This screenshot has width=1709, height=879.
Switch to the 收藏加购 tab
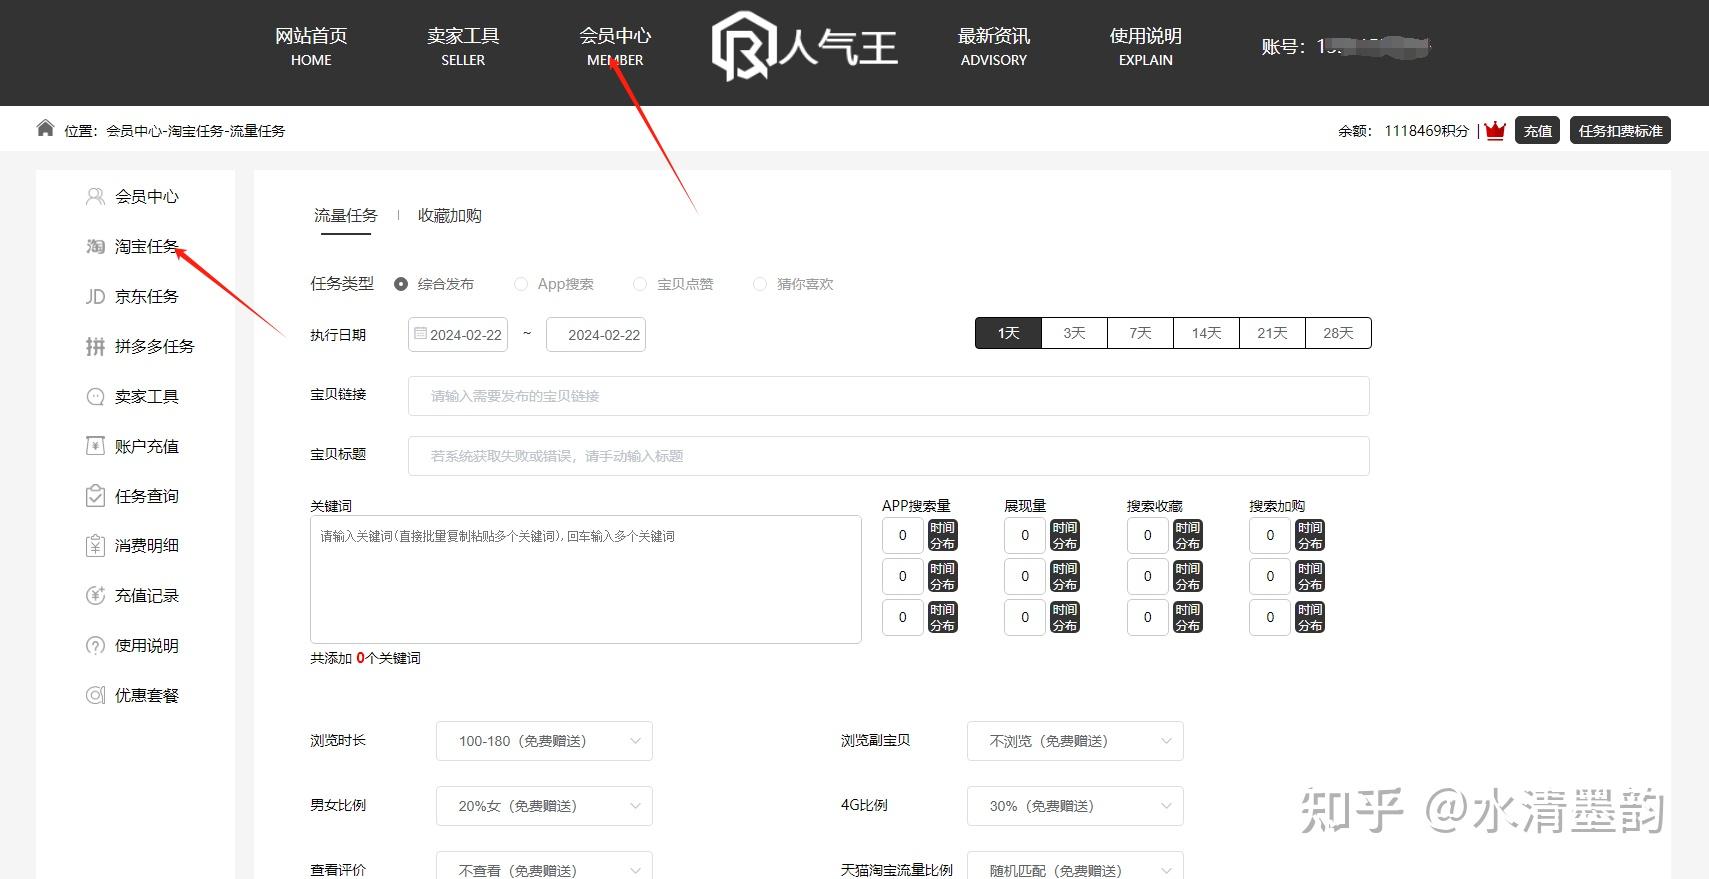[450, 215]
